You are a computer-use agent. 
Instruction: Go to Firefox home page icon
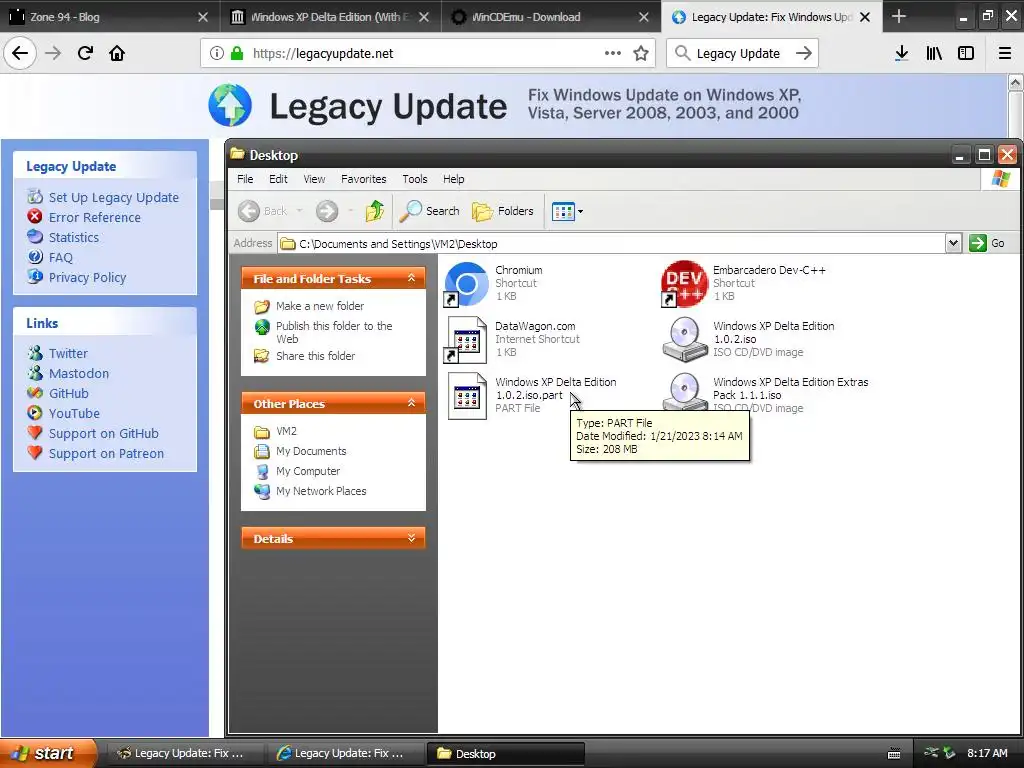[x=117, y=53]
